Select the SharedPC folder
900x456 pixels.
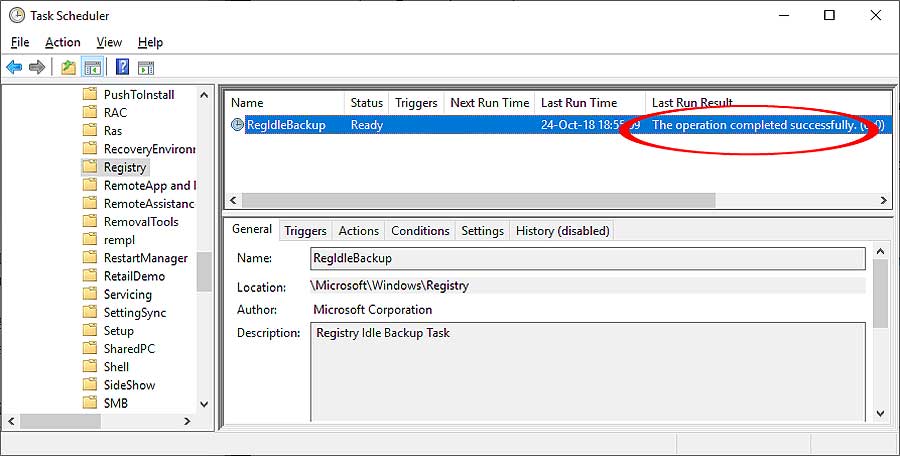(129, 349)
